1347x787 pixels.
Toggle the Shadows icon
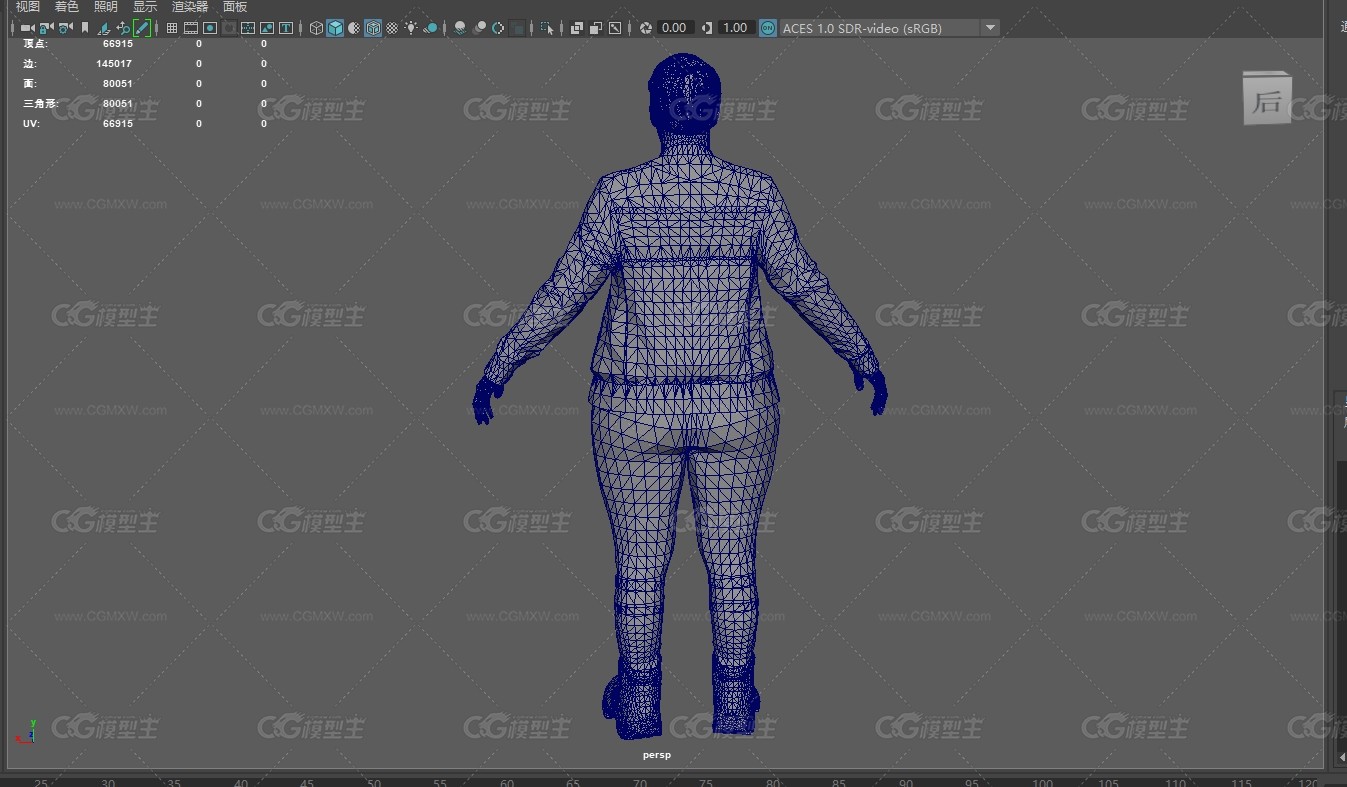pos(430,28)
